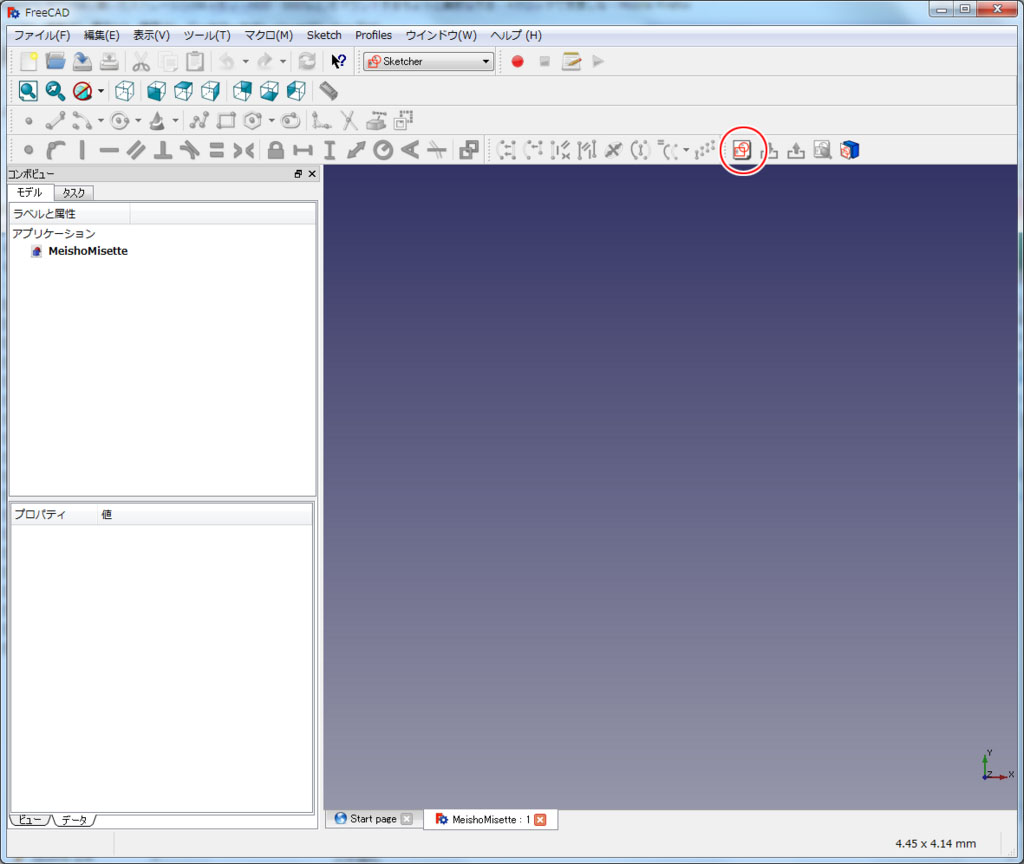Expand the polygon tools dropdown arrow
1024x864 pixels.
pyautogui.click(x=272, y=121)
